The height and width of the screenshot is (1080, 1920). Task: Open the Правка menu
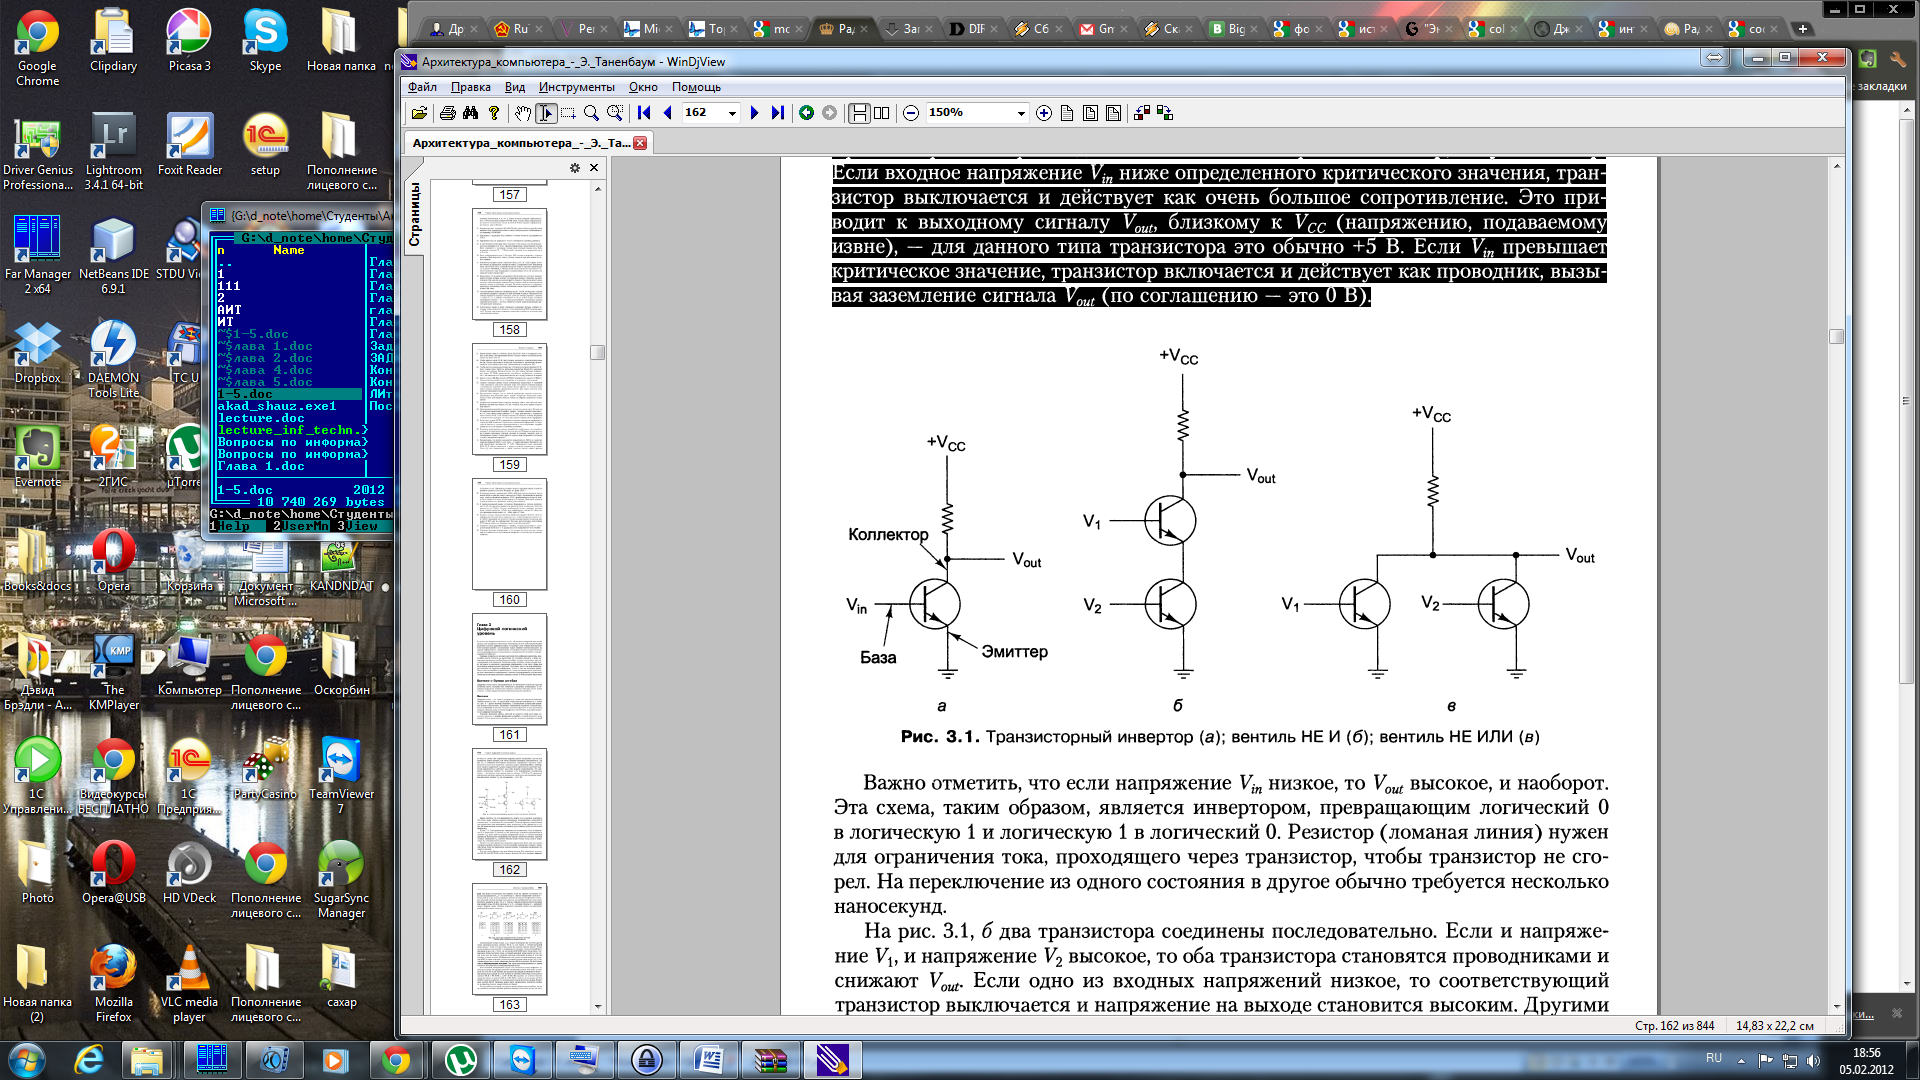coord(470,87)
